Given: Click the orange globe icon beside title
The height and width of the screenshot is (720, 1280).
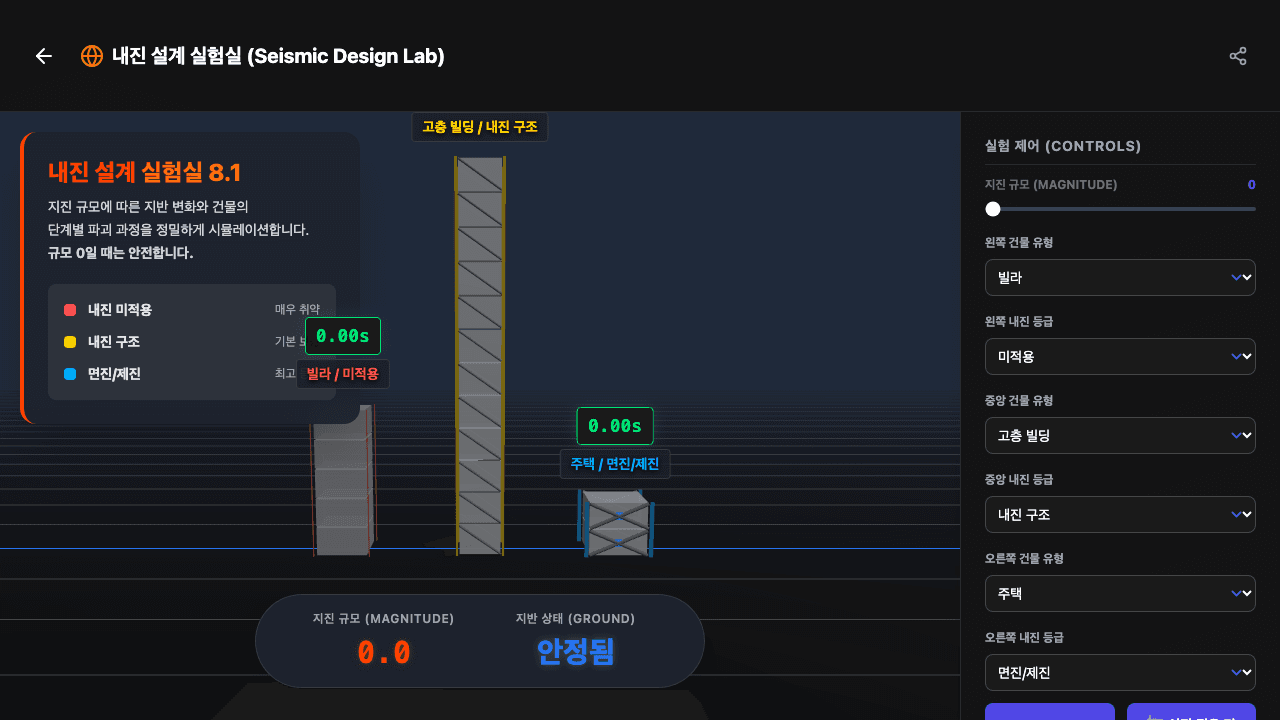Looking at the screenshot, I should coord(92,56).
